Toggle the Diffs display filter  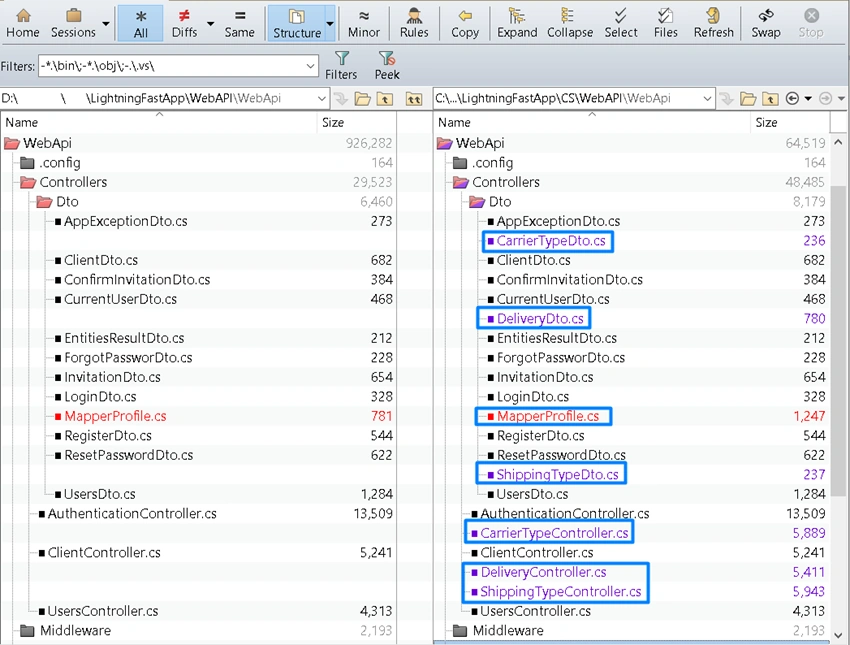click(x=184, y=23)
